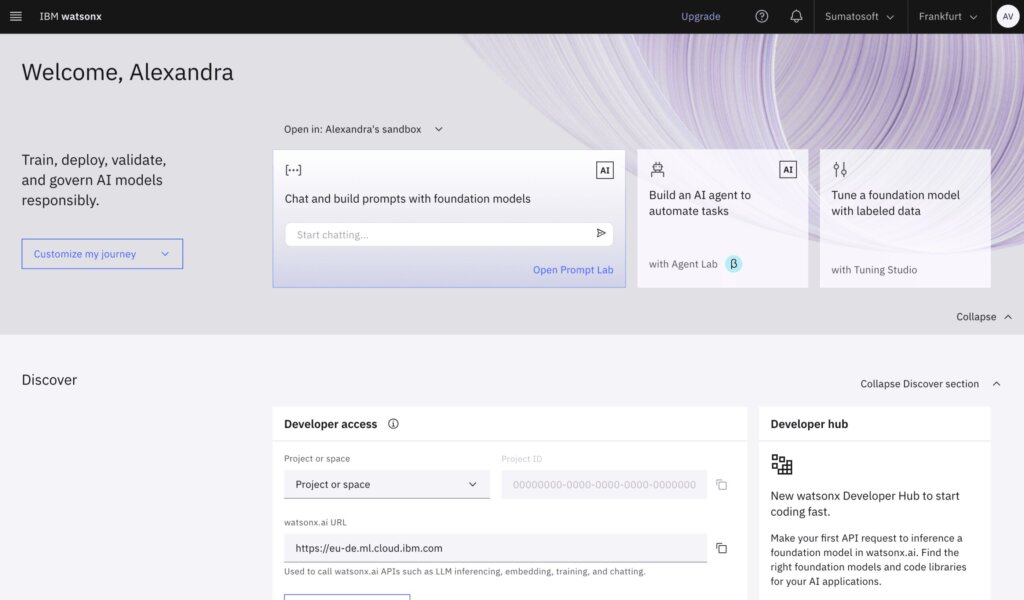
Task: Click the IBM watsonx logo text
Action: [x=71, y=16]
